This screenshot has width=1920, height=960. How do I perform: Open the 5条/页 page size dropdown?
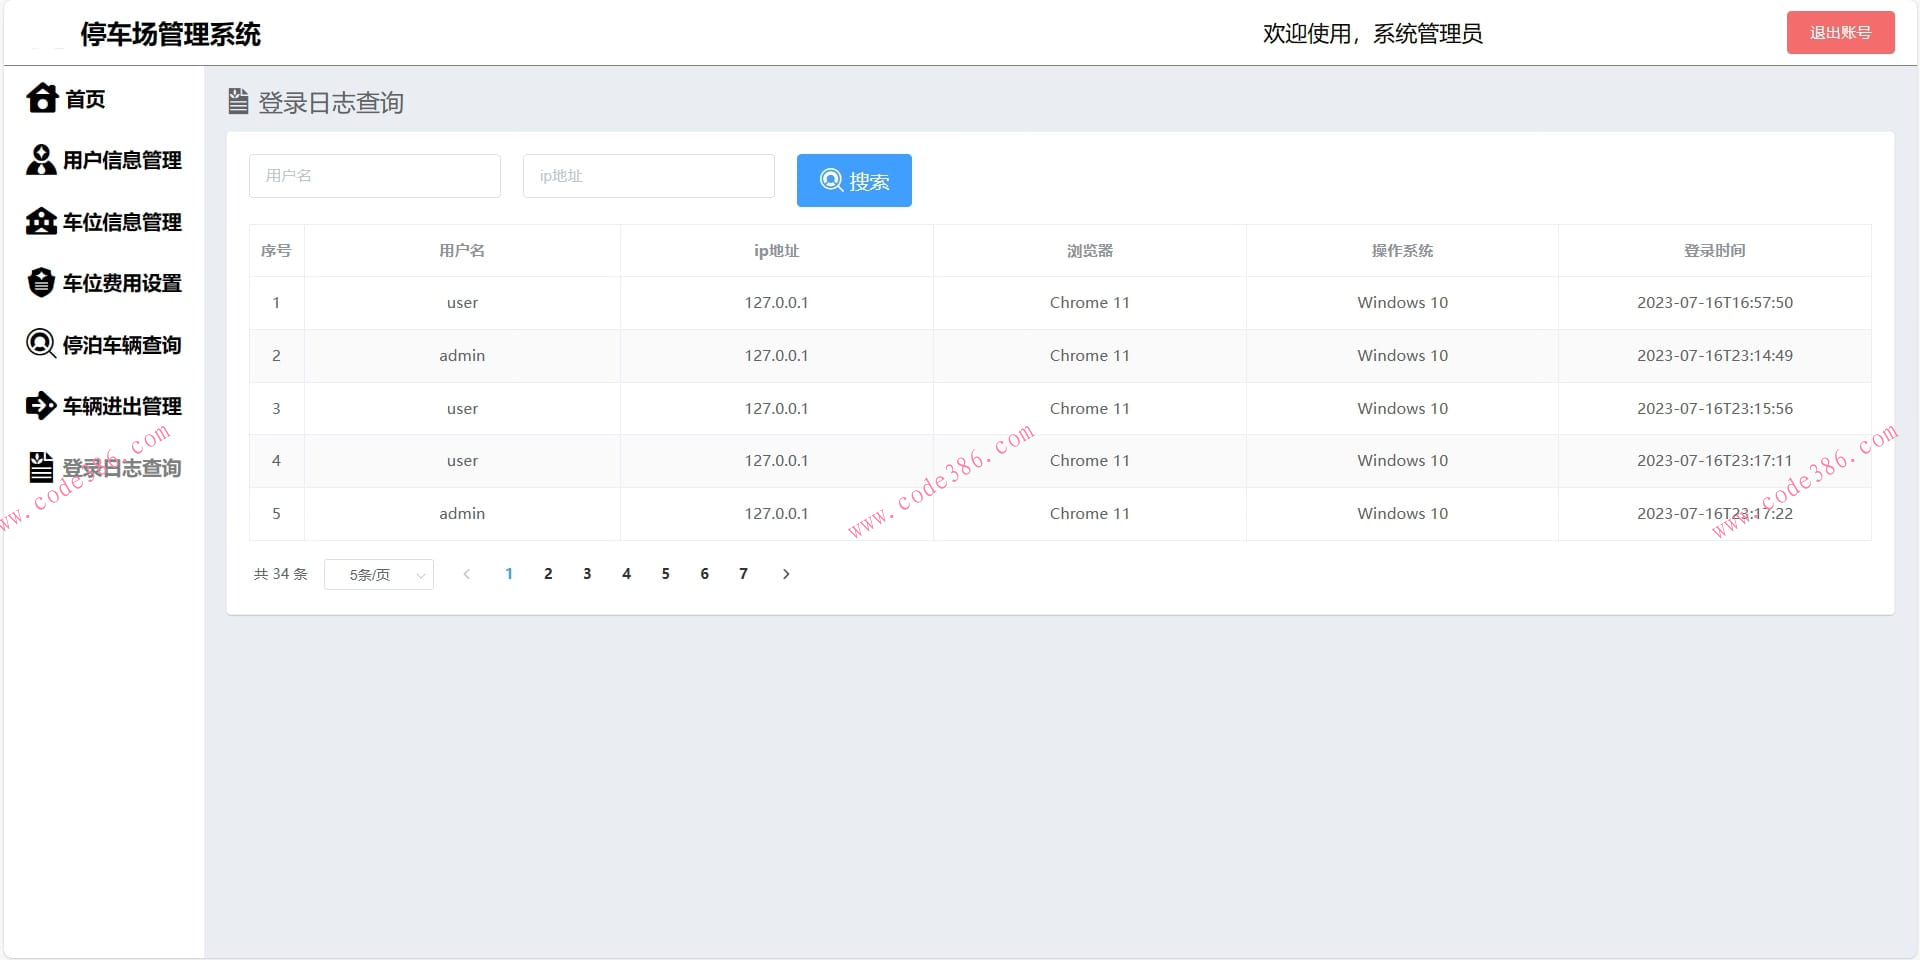(379, 574)
